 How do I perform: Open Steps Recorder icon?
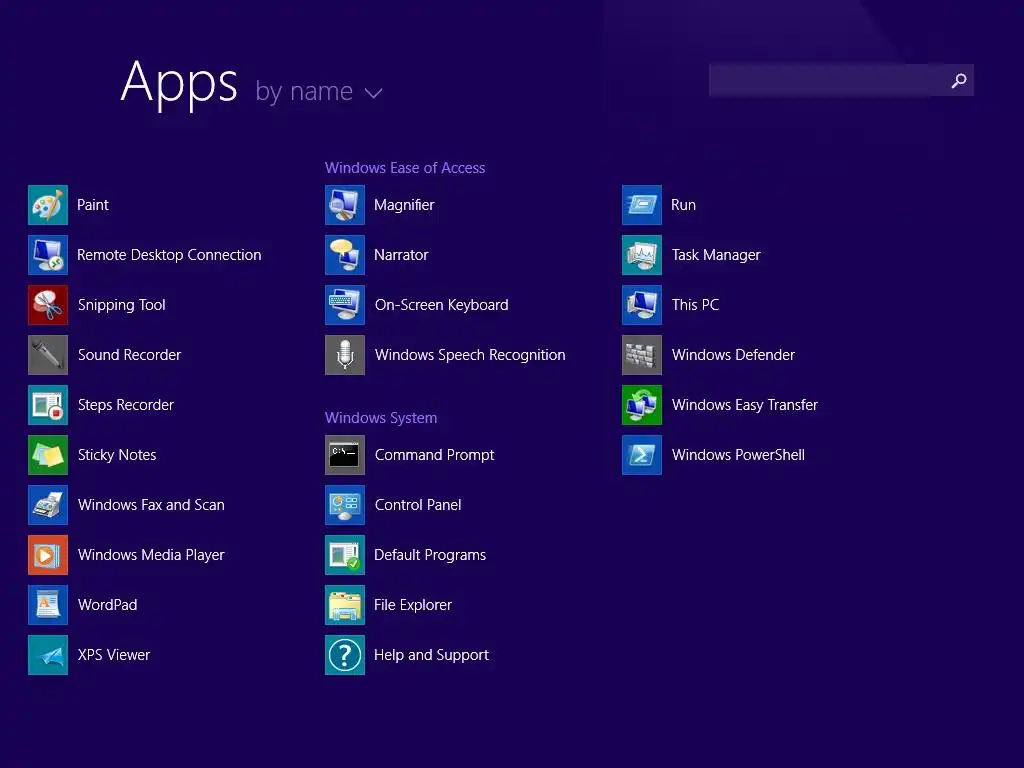point(48,405)
